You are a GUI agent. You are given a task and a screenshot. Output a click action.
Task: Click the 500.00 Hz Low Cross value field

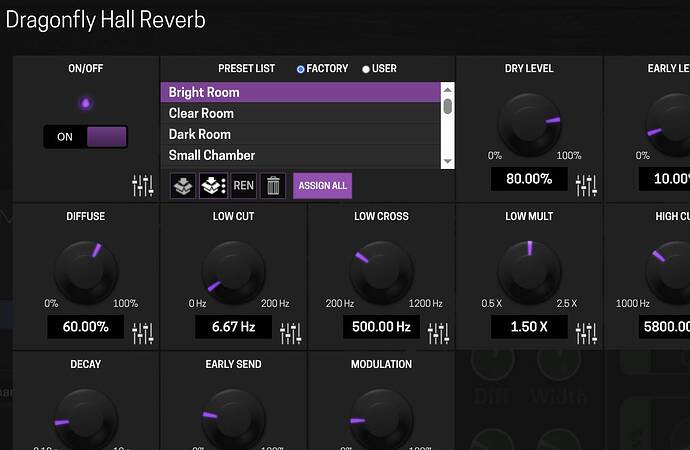(381, 327)
